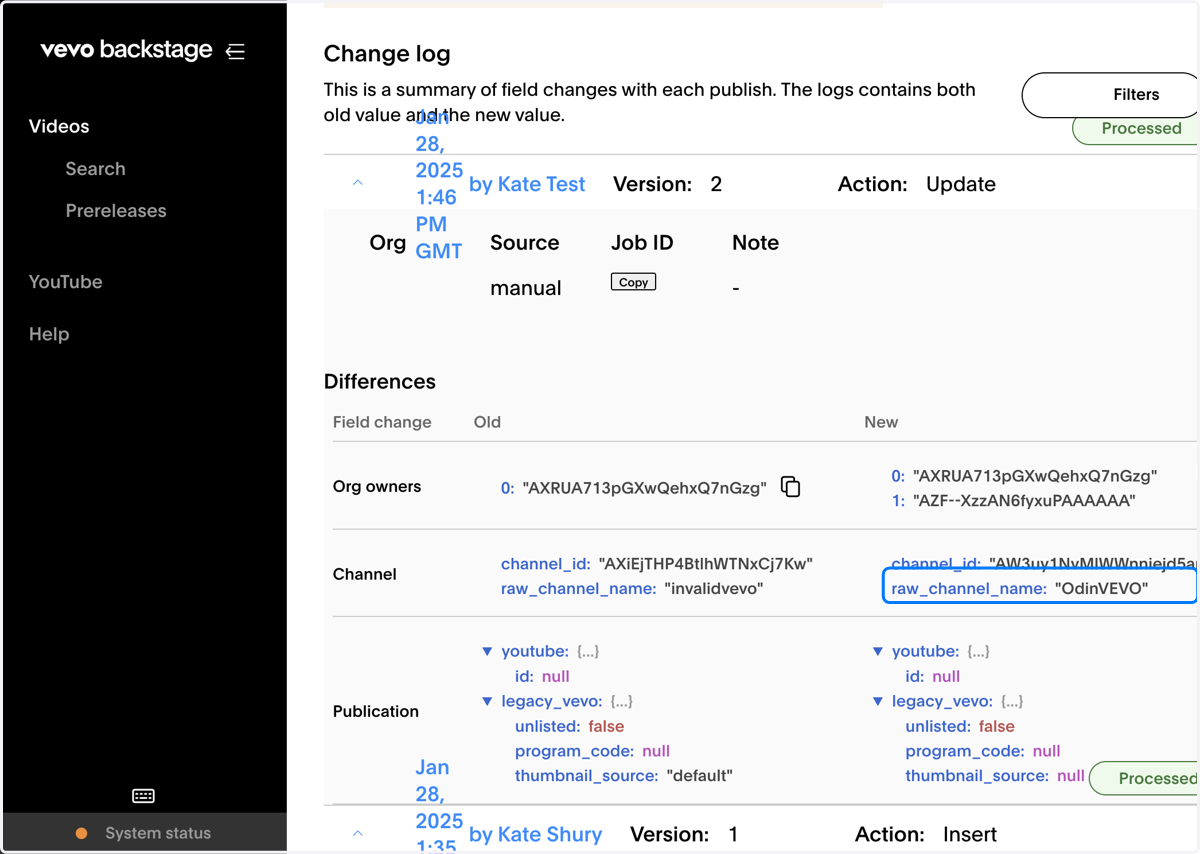Collapse the Version 1 Kate Shury entry
Image resolution: width=1200 pixels, height=854 pixels.
[357, 834]
